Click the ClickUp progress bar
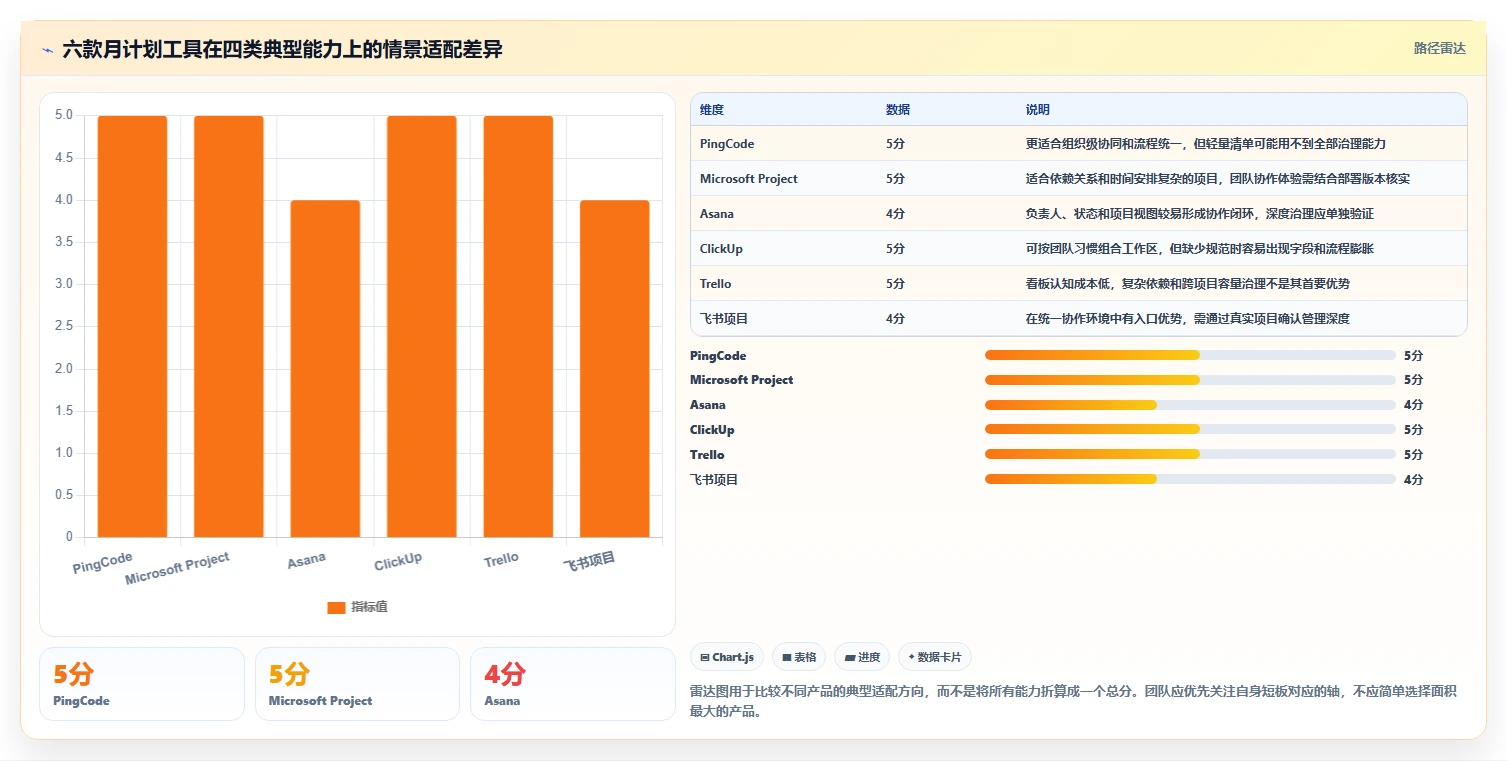Image resolution: width=1507 pixels, height=761 pixels. pyautogui.click(x=1190, y=430)
